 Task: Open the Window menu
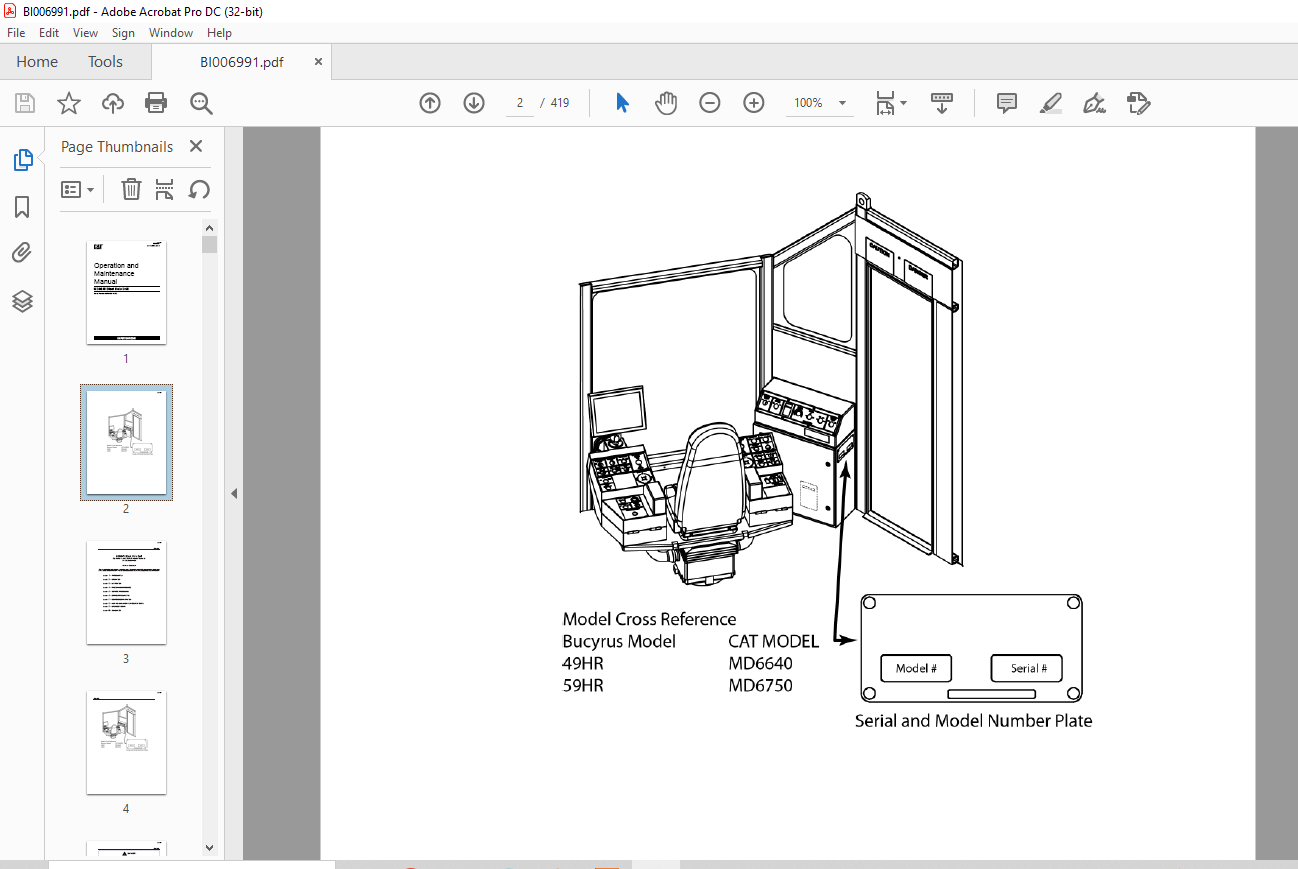click(x=171, y=33)
